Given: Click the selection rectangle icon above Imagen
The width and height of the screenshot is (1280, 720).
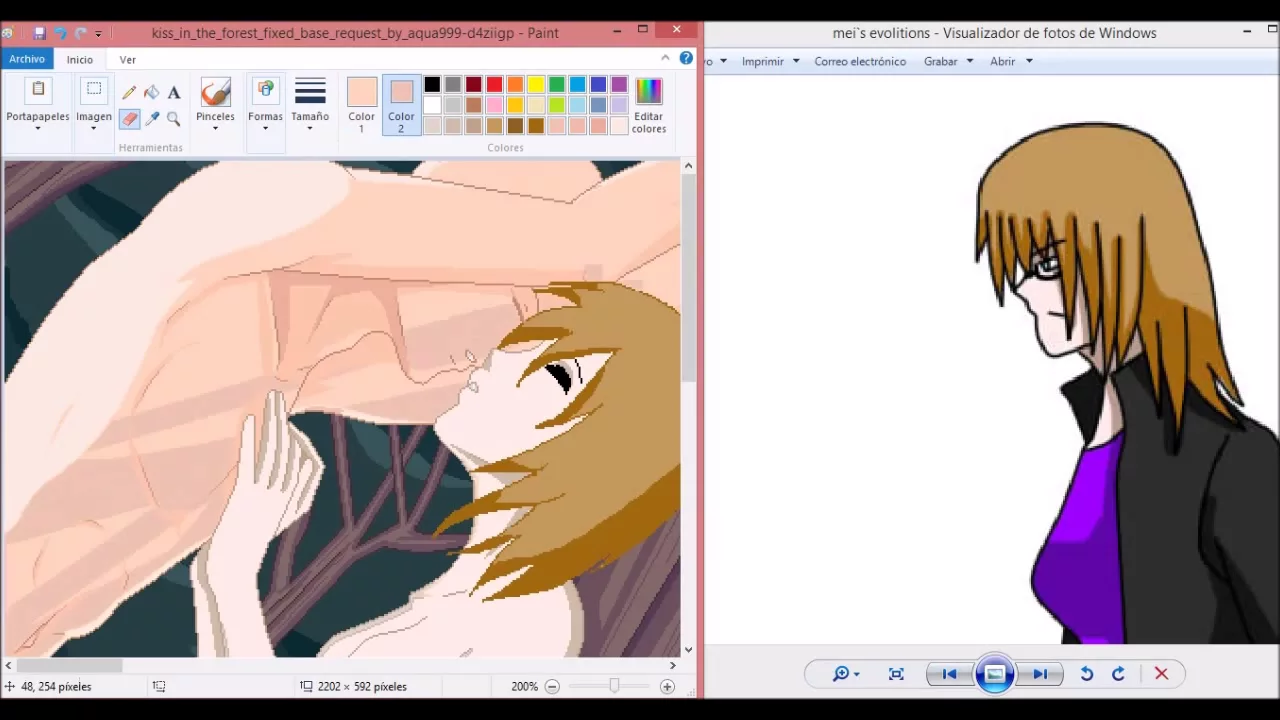Looking at the screenshot, I should (94, 91).
